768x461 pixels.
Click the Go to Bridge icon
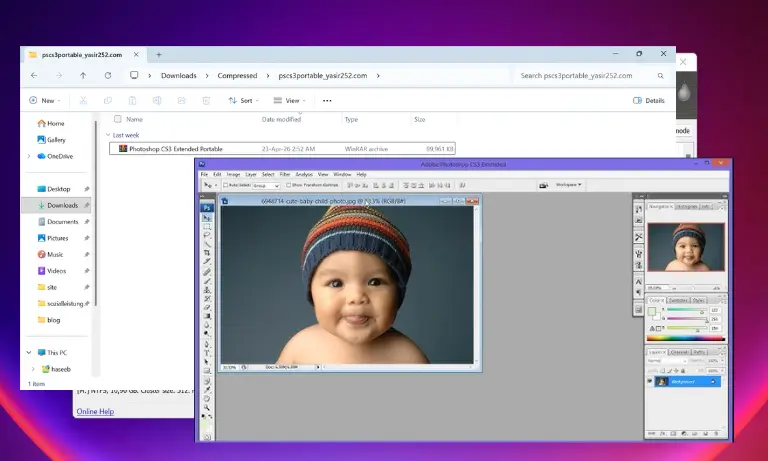[x=543, y=185]
